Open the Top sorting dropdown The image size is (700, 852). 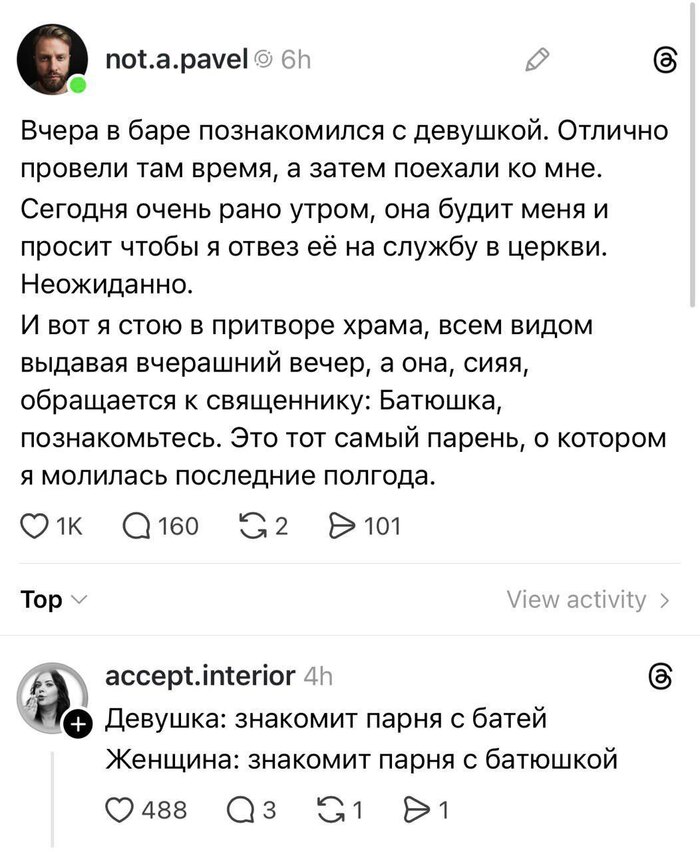tap(45, 599)
